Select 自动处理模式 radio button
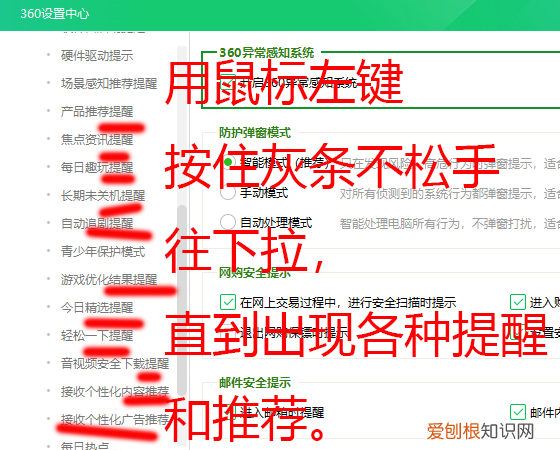Screen dimensions: 560x450 [x=228, y=222]
